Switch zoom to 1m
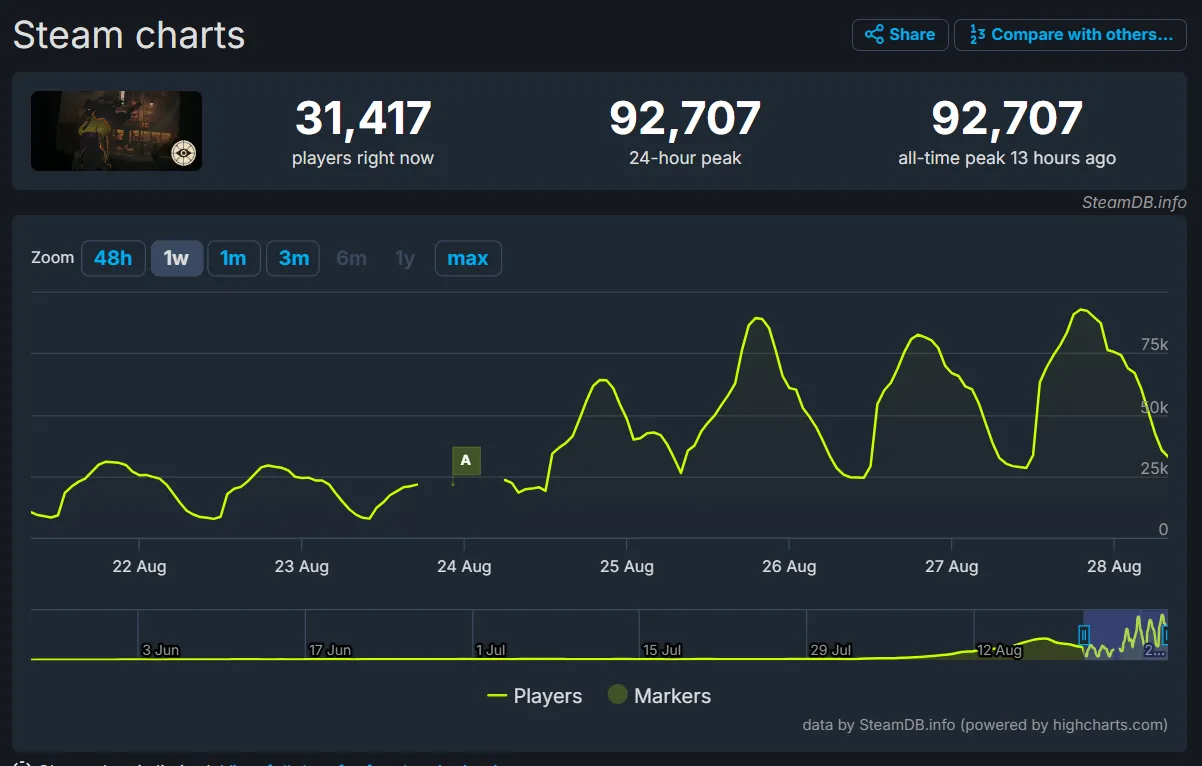The height and width of the screenshot is (766, 1202). point(234,258)
